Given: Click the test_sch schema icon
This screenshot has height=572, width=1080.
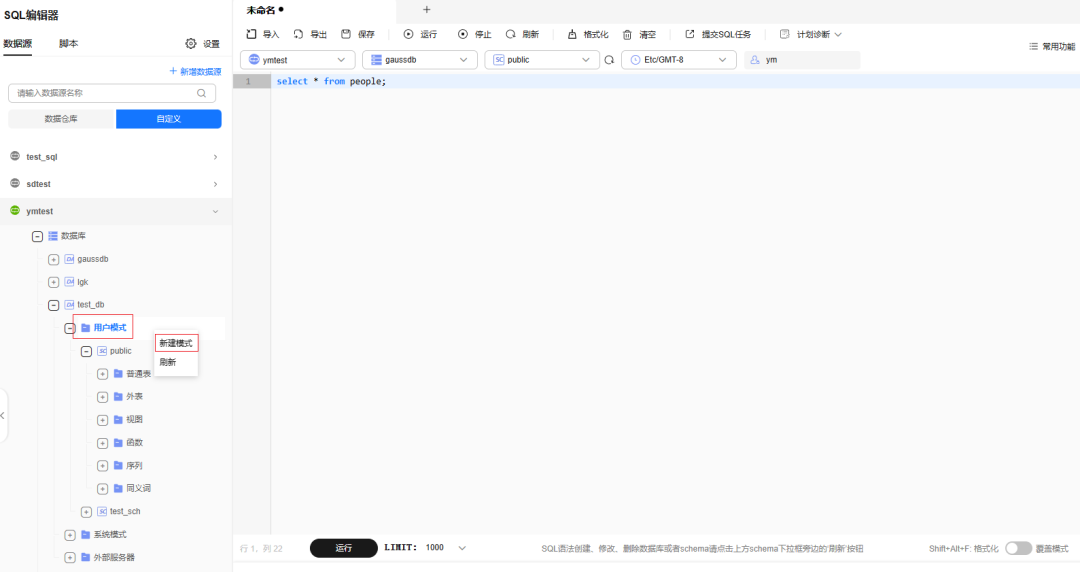Looking at the screenshot, I should (x=102, y=511).
